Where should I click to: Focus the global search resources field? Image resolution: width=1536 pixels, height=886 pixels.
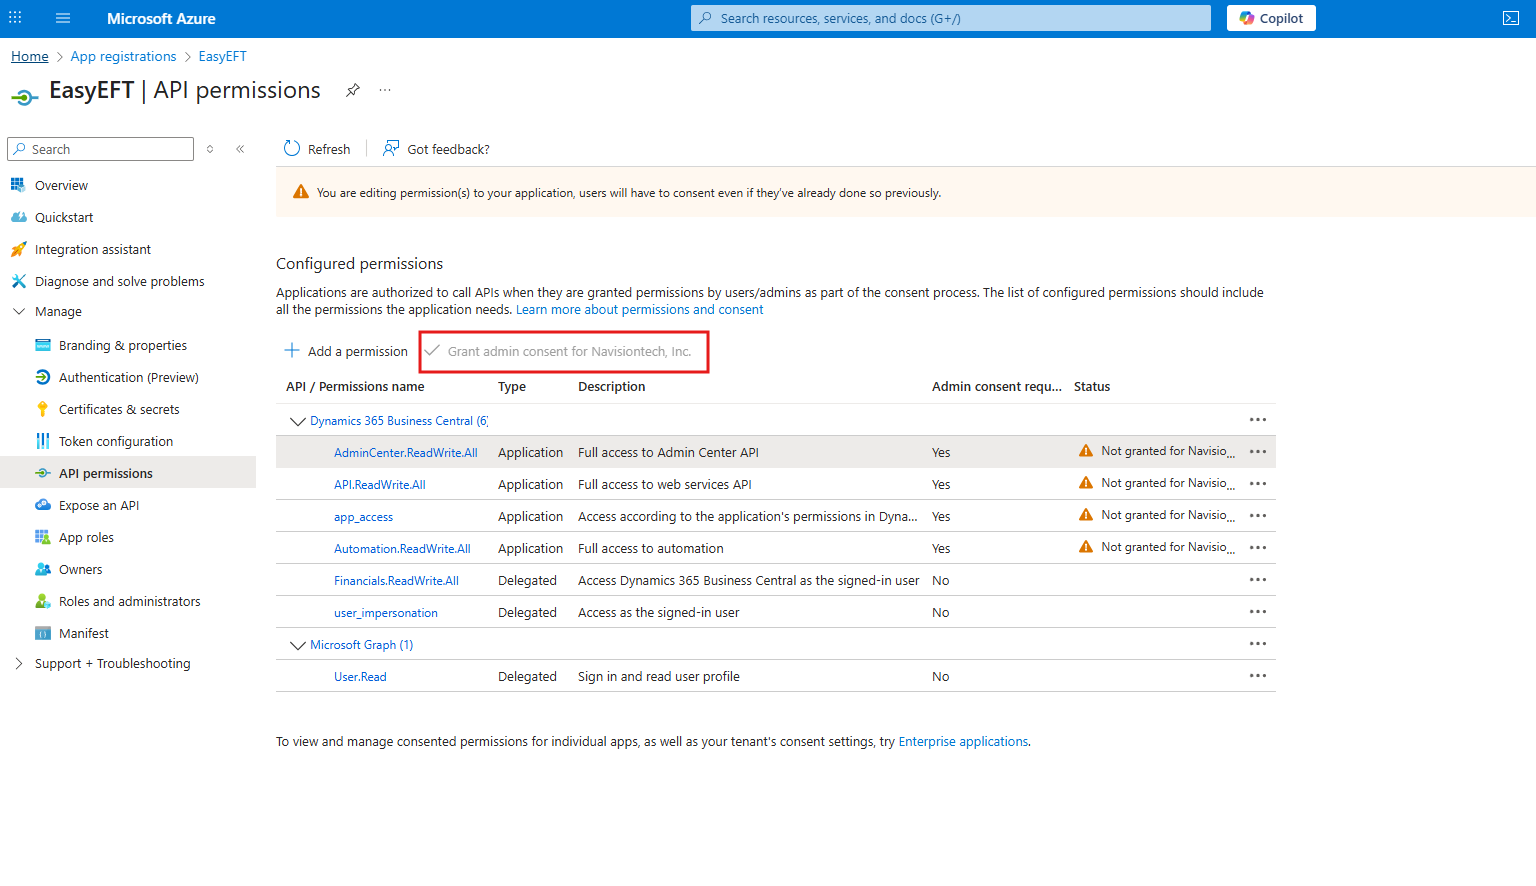950,18
